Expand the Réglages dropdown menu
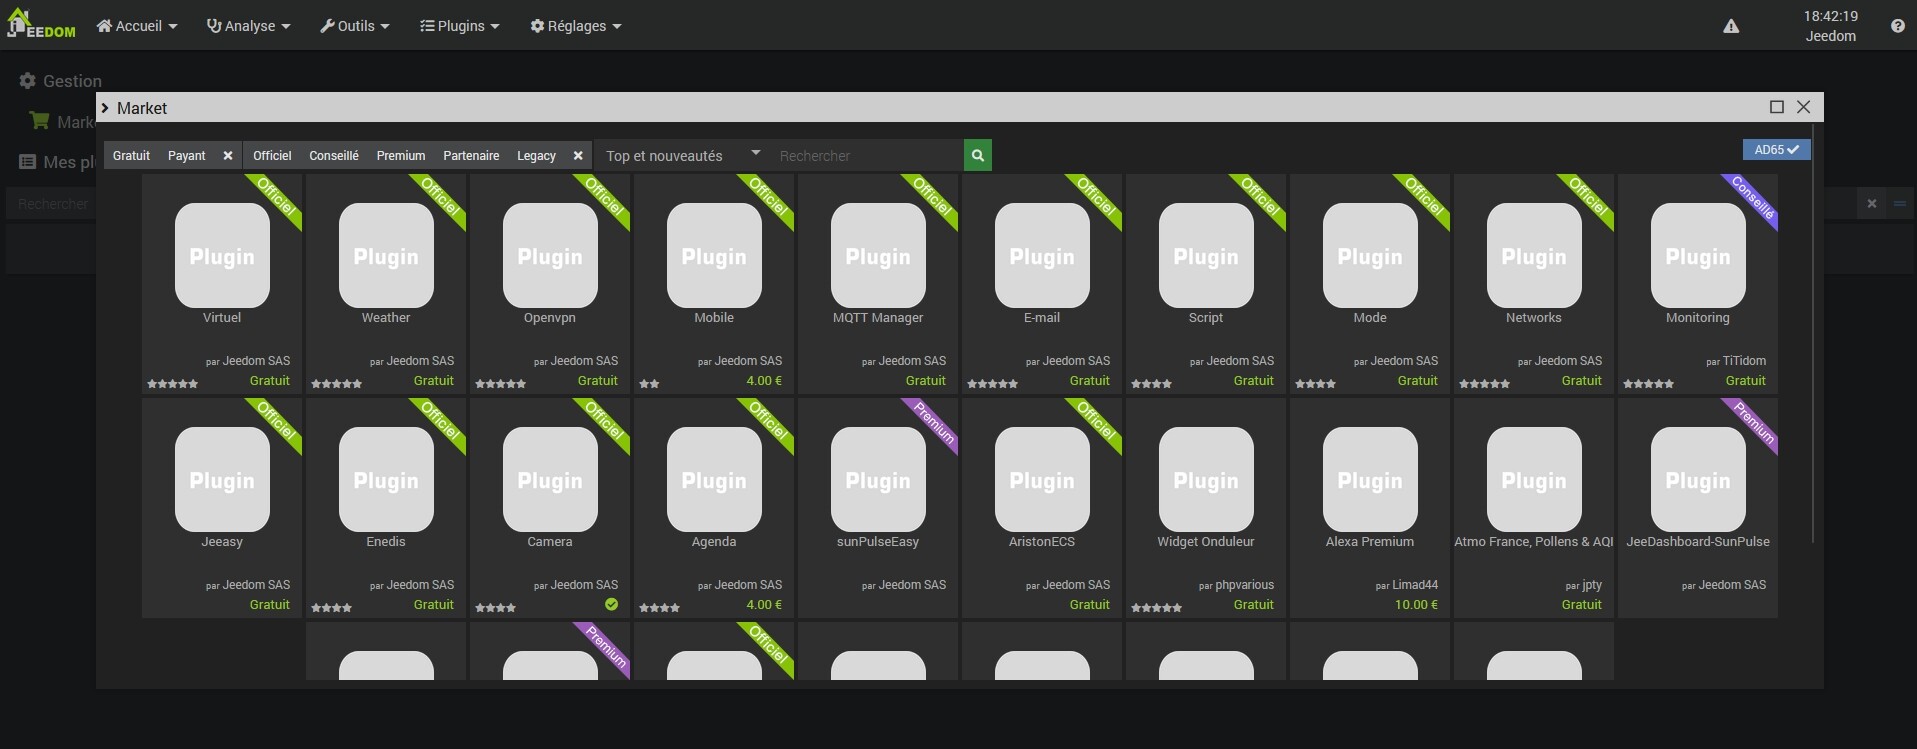 575,26
